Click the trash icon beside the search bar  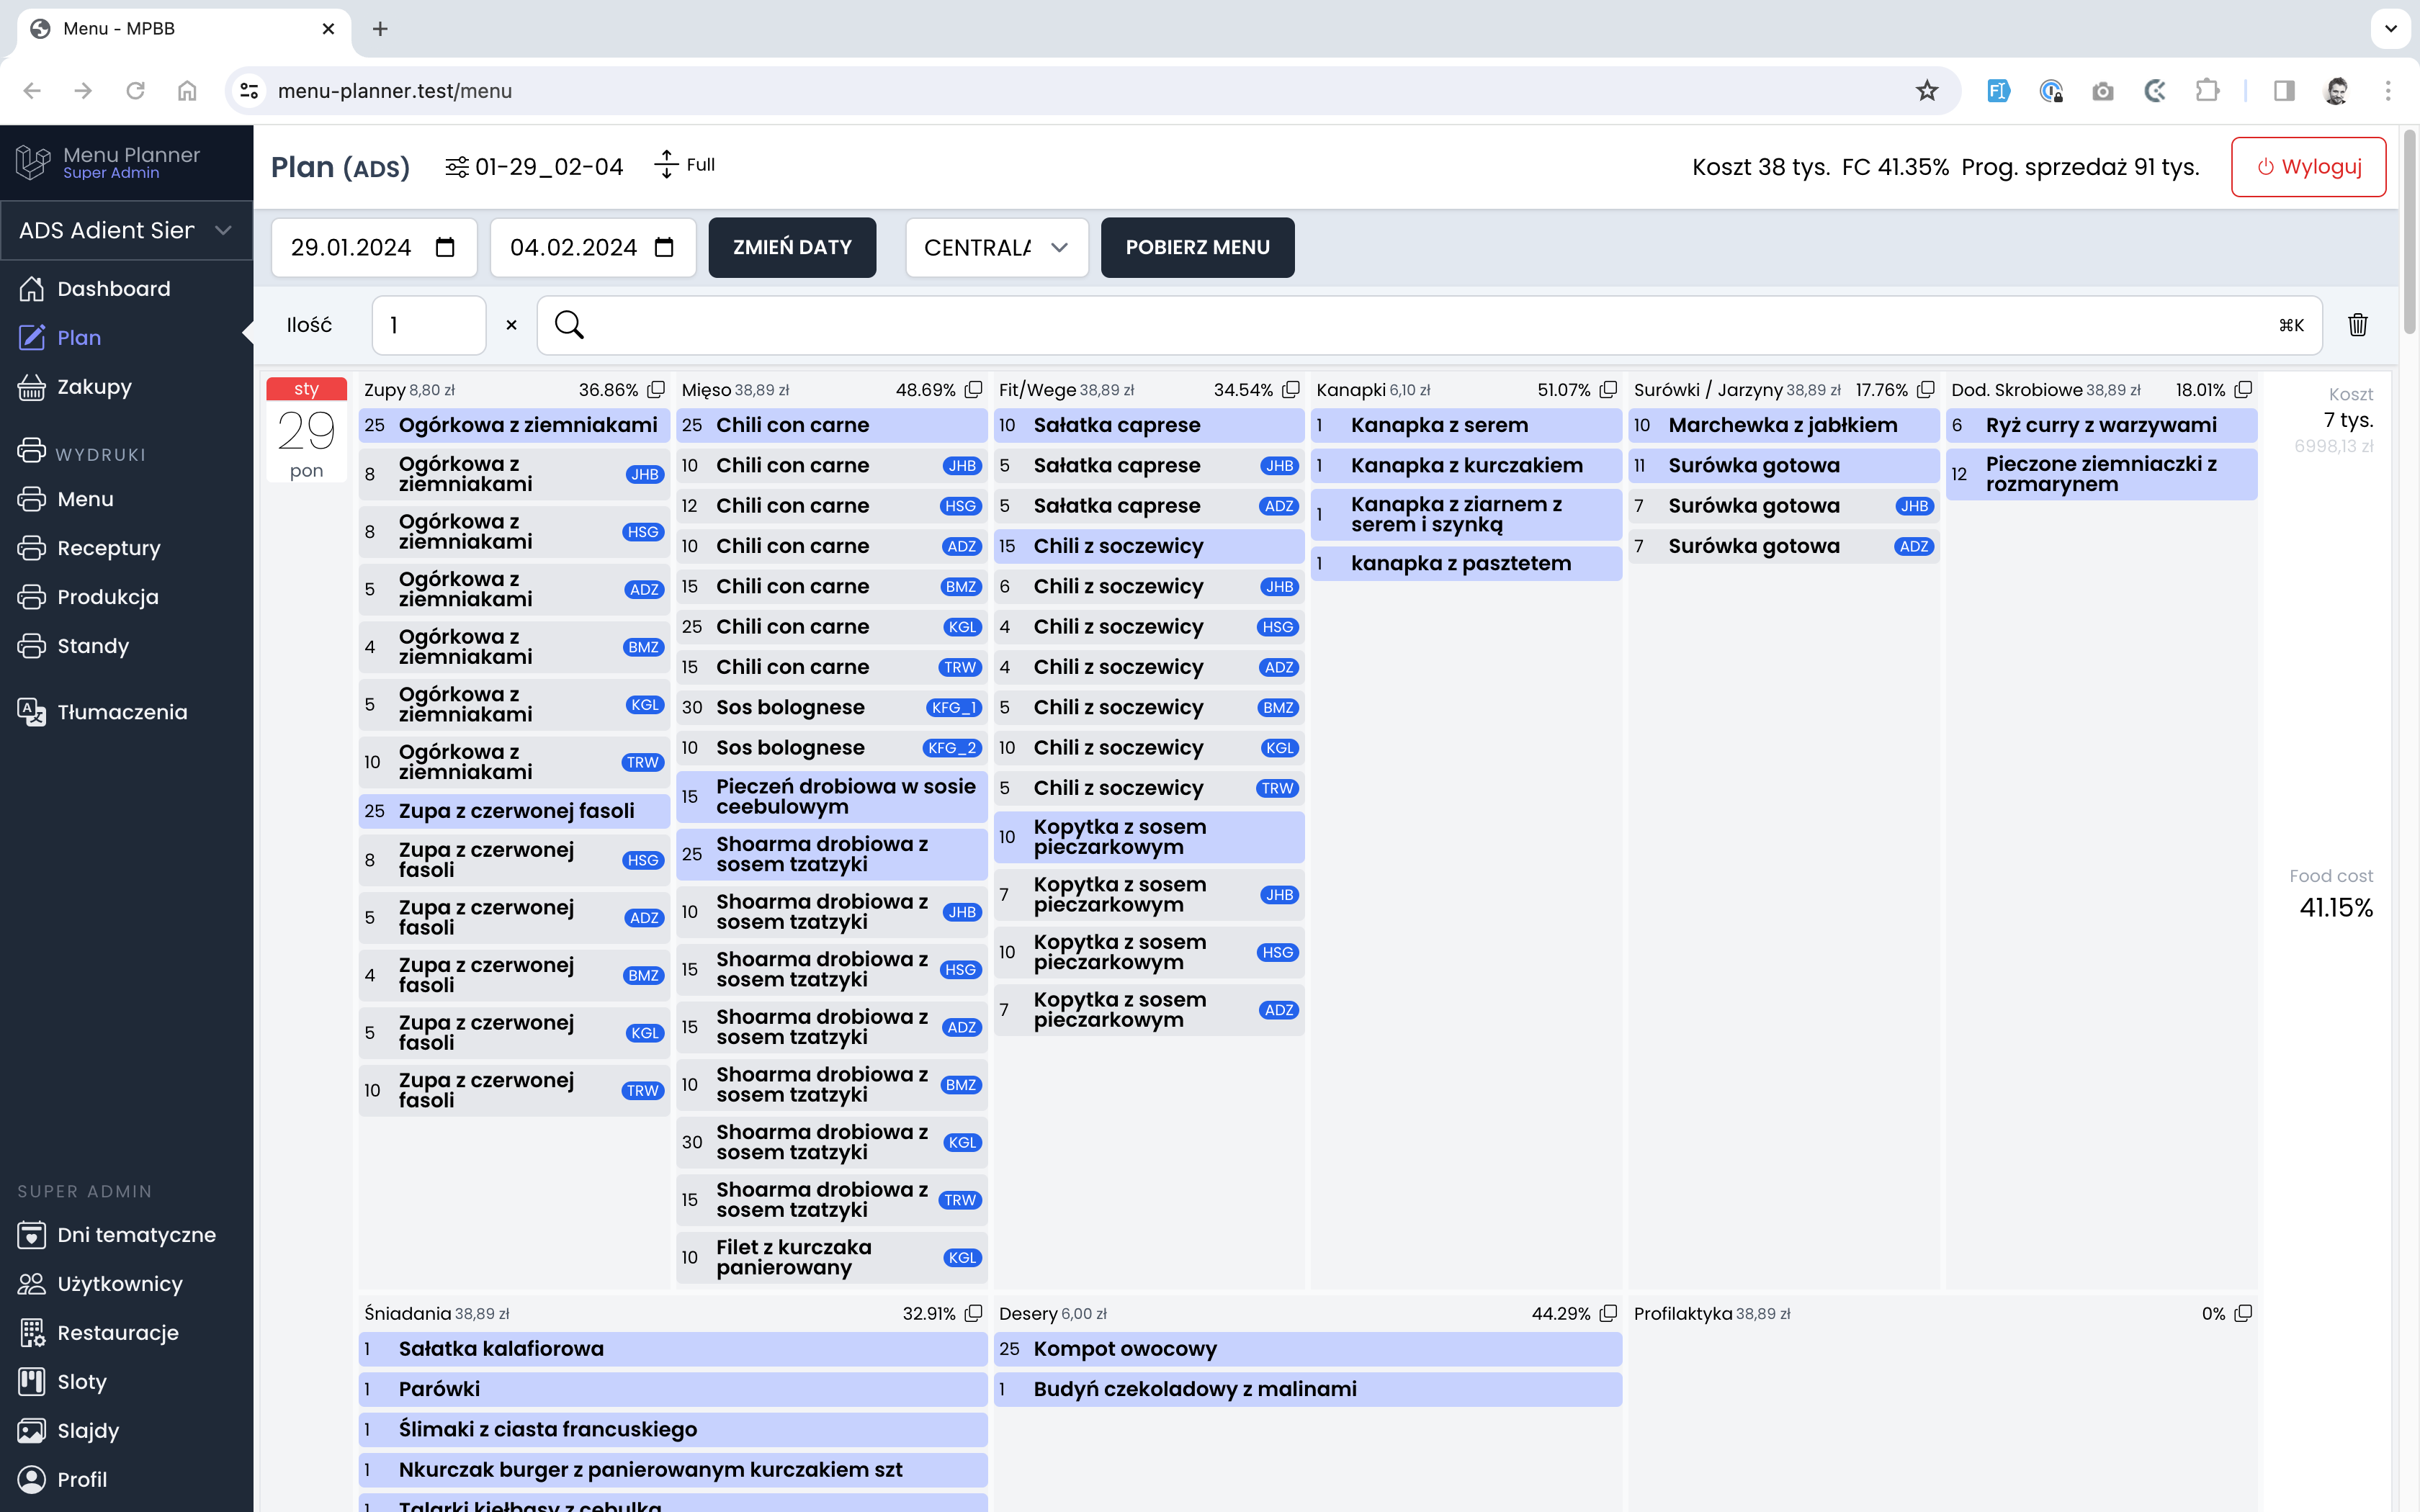2357,325
